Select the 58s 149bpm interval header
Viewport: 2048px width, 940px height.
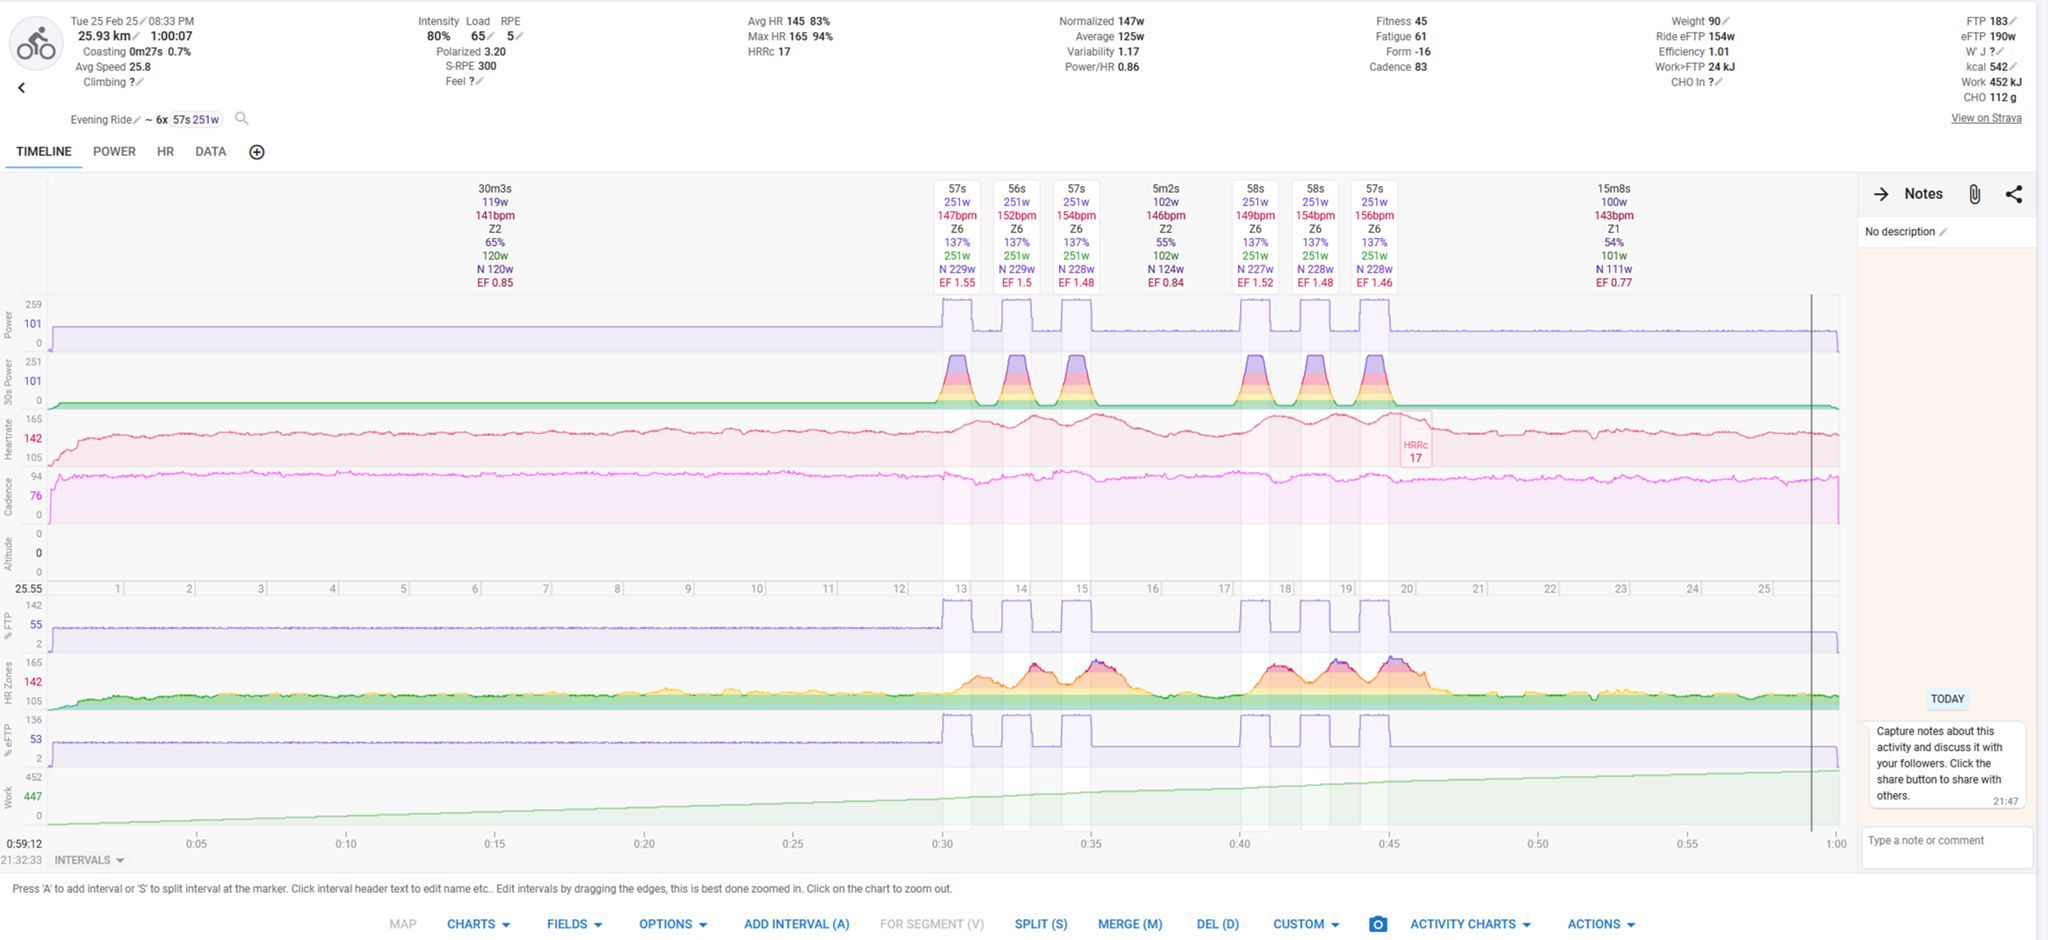[1255, 236]
